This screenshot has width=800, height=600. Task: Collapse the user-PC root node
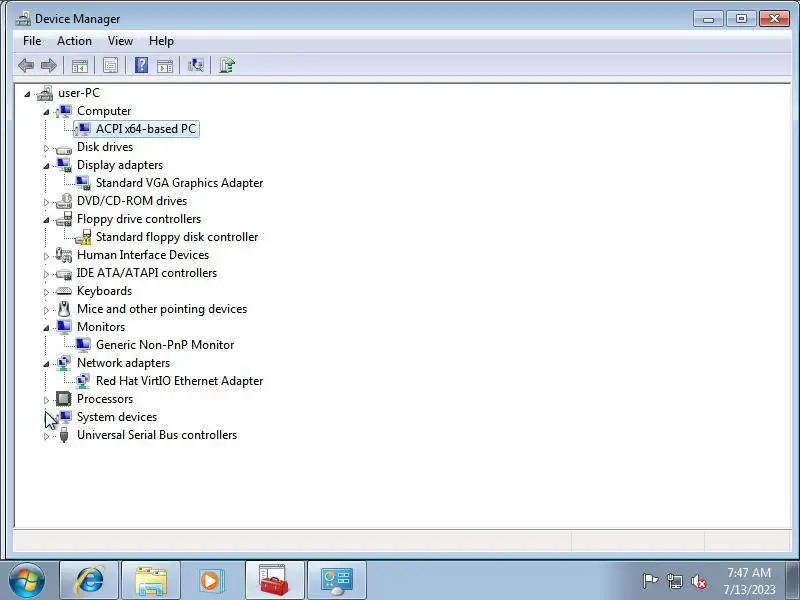pyautogui.click(x=27, y=94)
